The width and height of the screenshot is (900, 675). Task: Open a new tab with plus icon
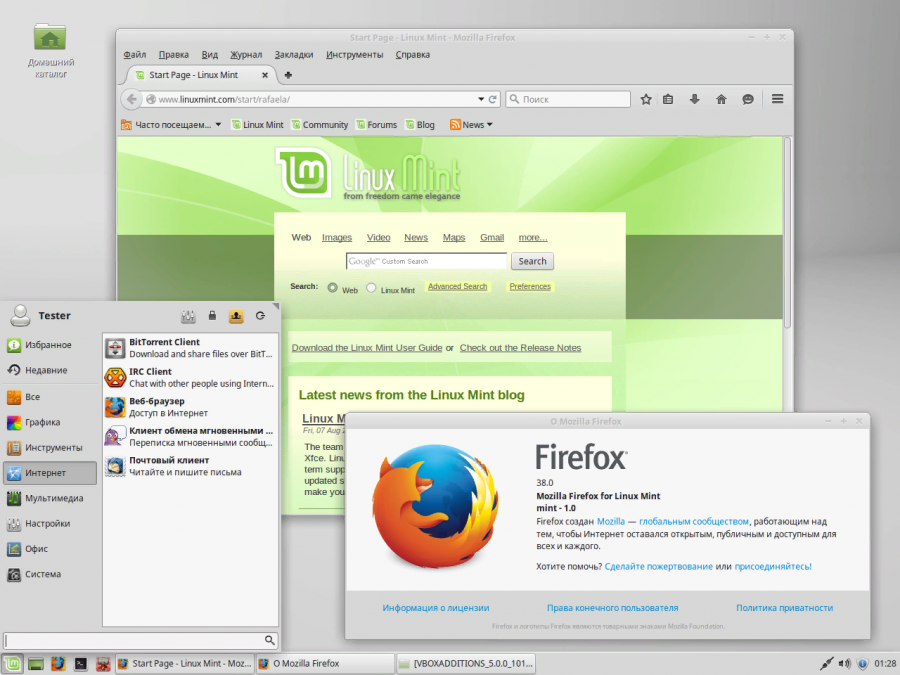coord(288,75)
